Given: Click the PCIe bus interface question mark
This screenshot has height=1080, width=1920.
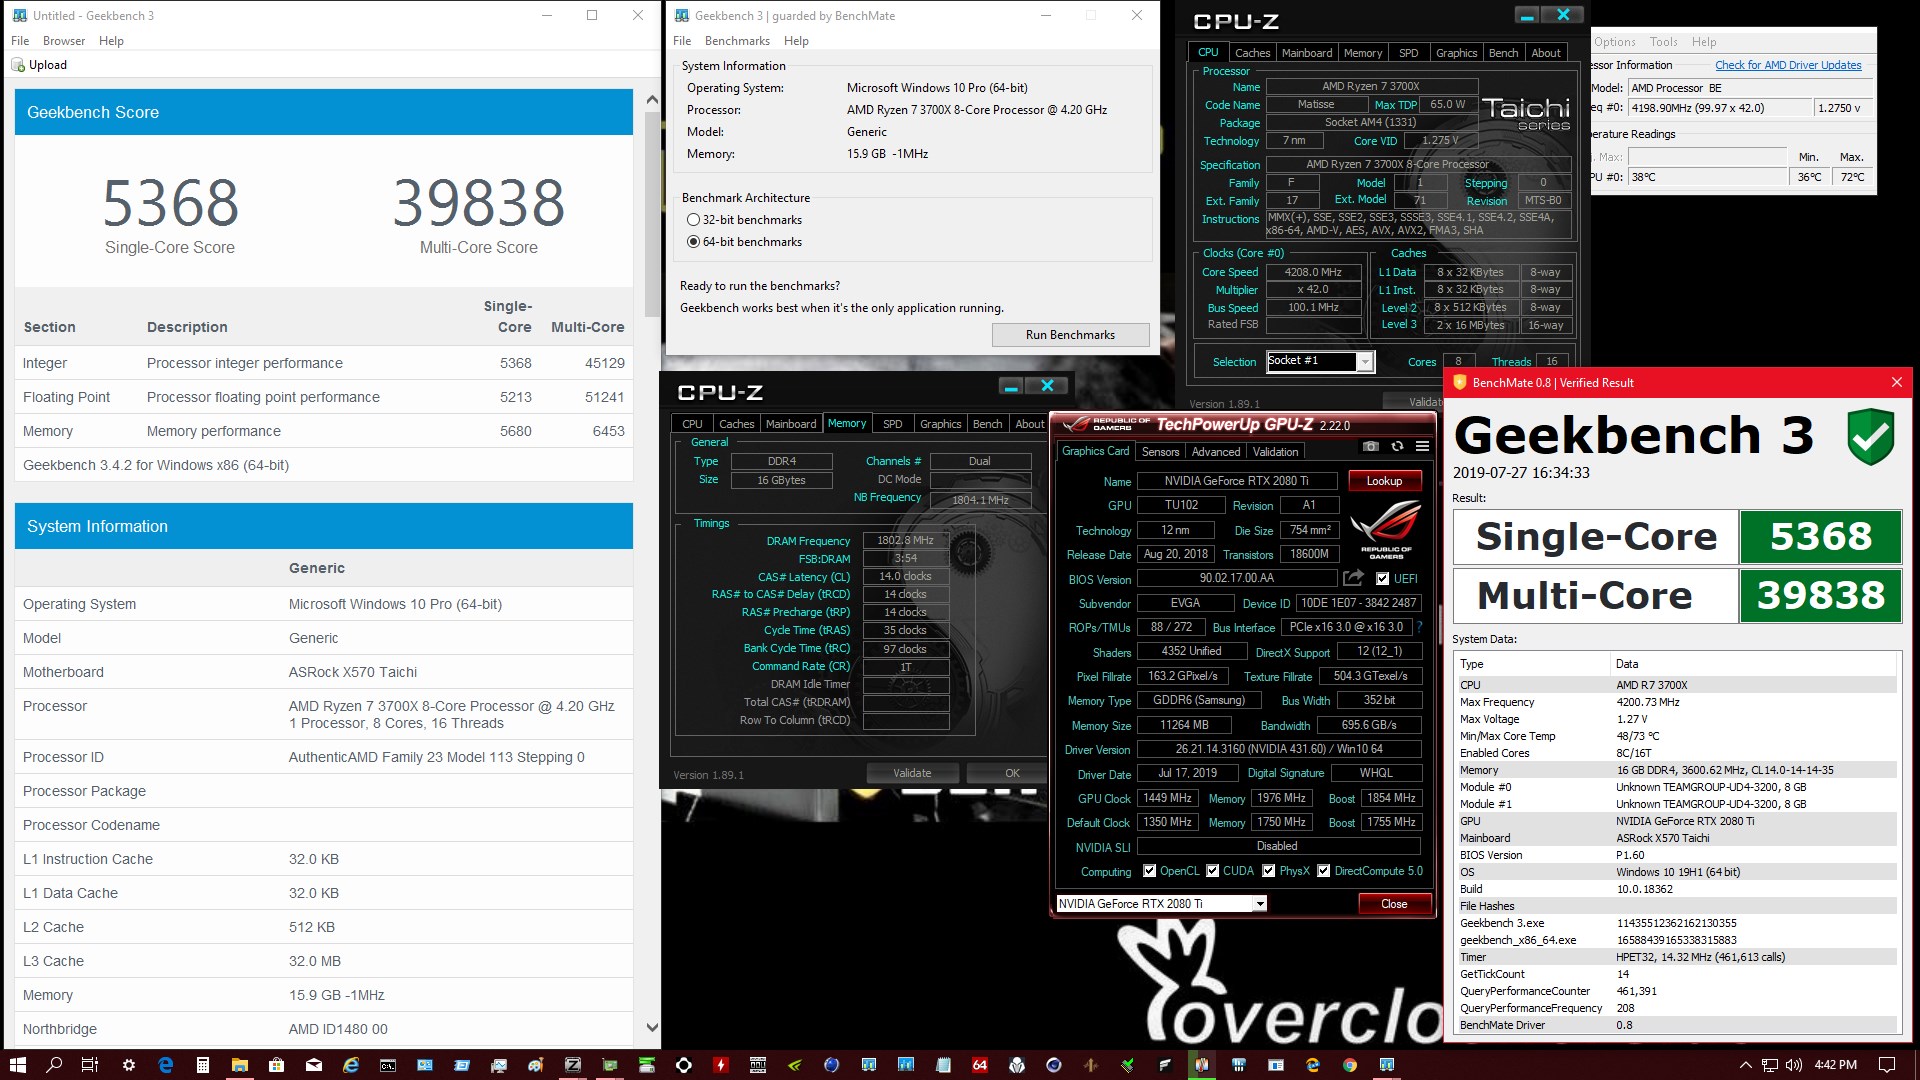Looking at the screenshot, I should click(x=1419, y=627).
